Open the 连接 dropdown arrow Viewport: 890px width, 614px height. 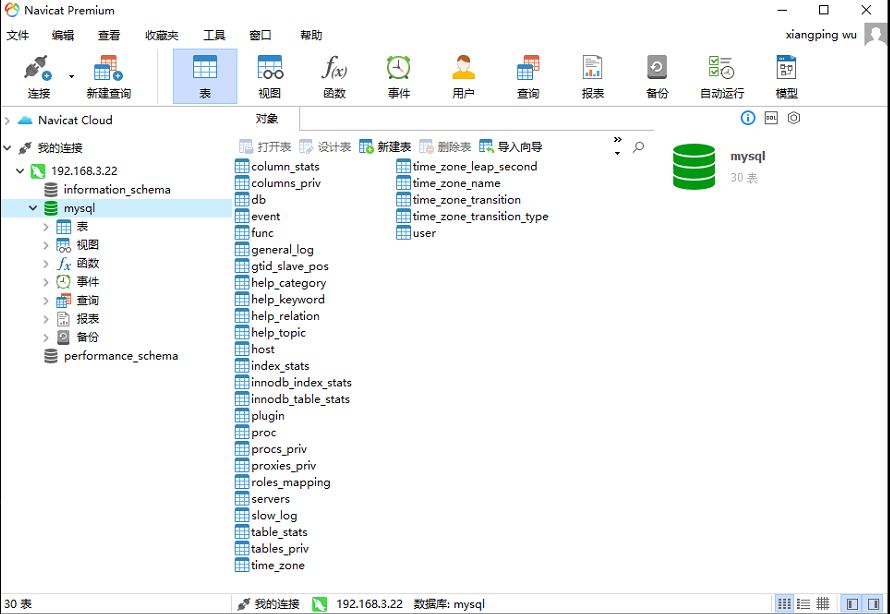pyautogui.click(x=72, y=77)
